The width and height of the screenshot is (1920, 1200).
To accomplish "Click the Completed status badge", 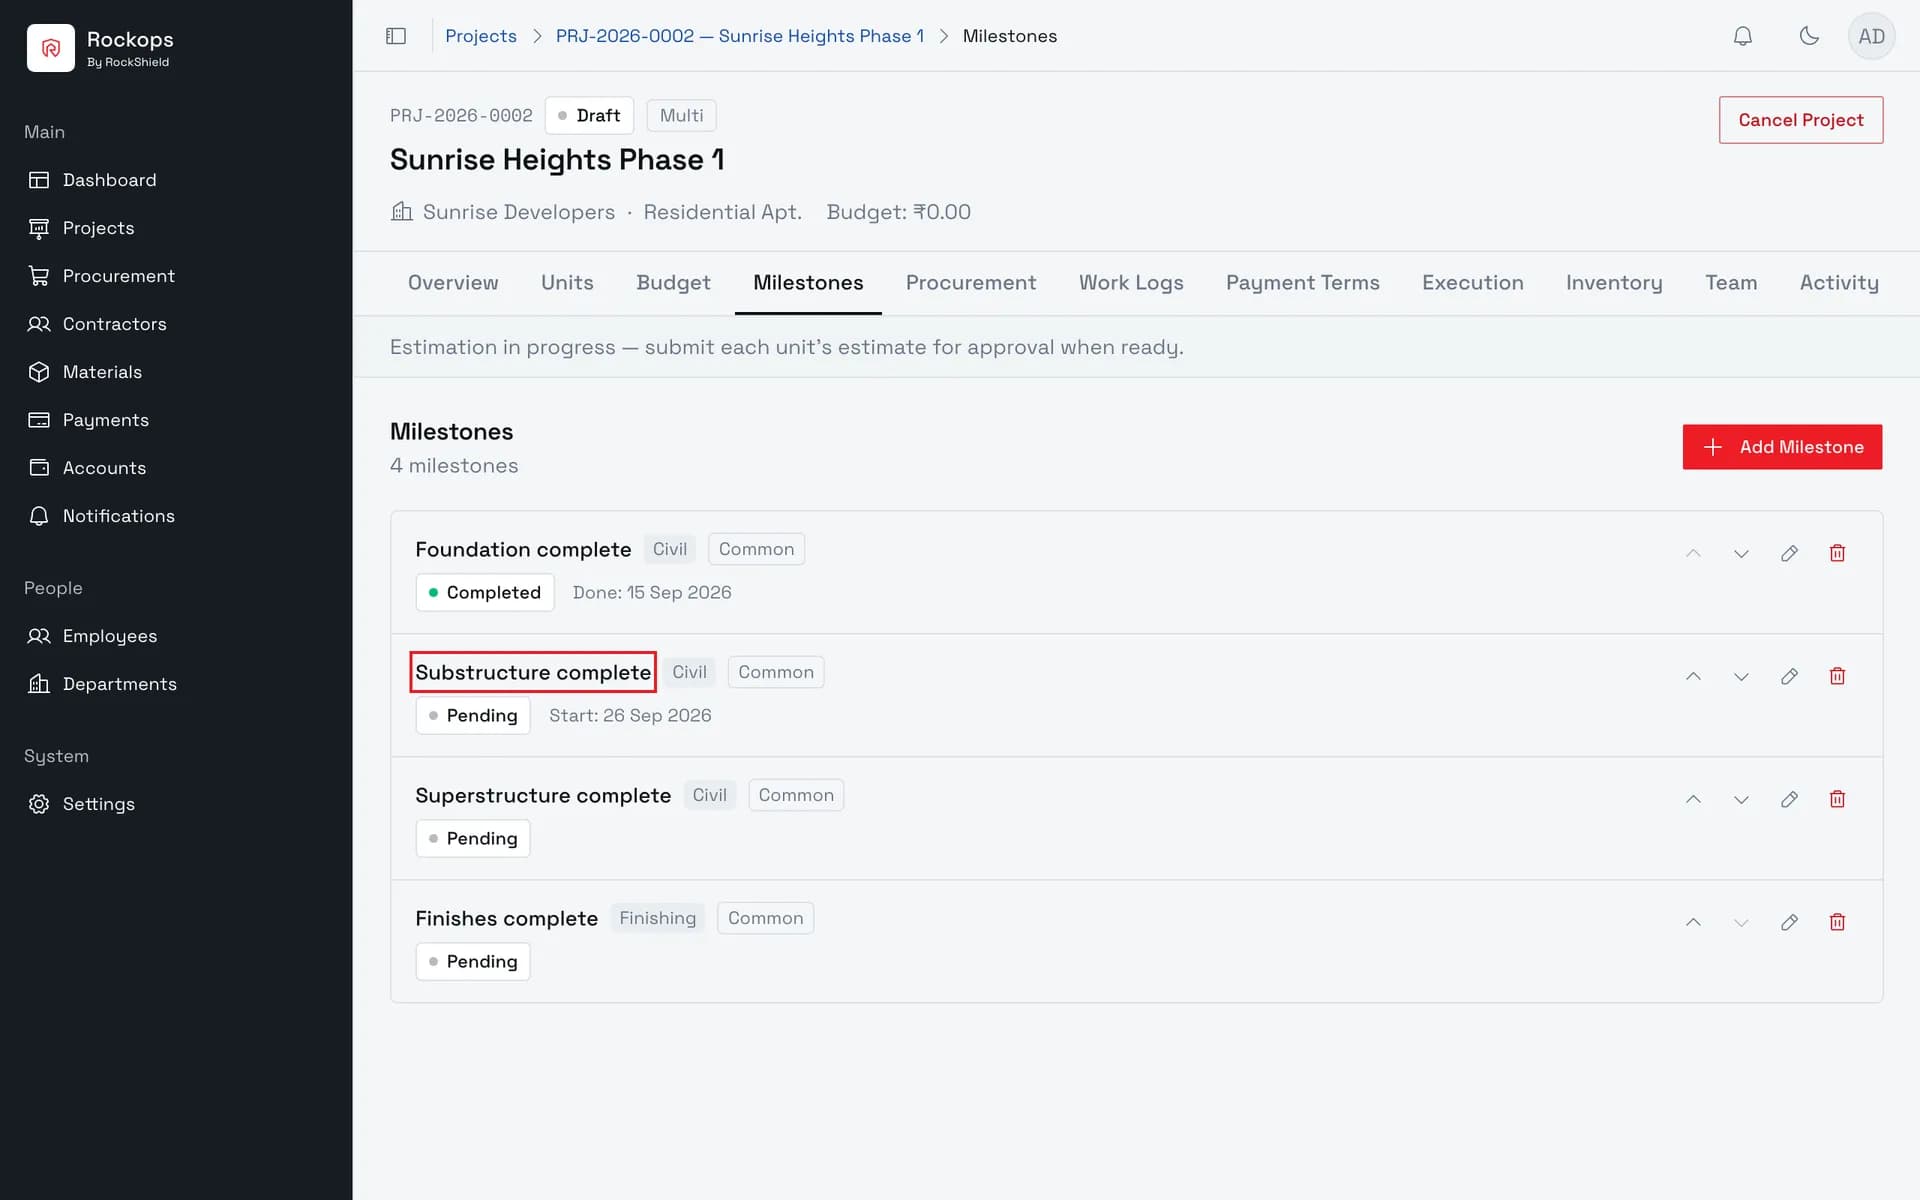I will click(485, 592).
